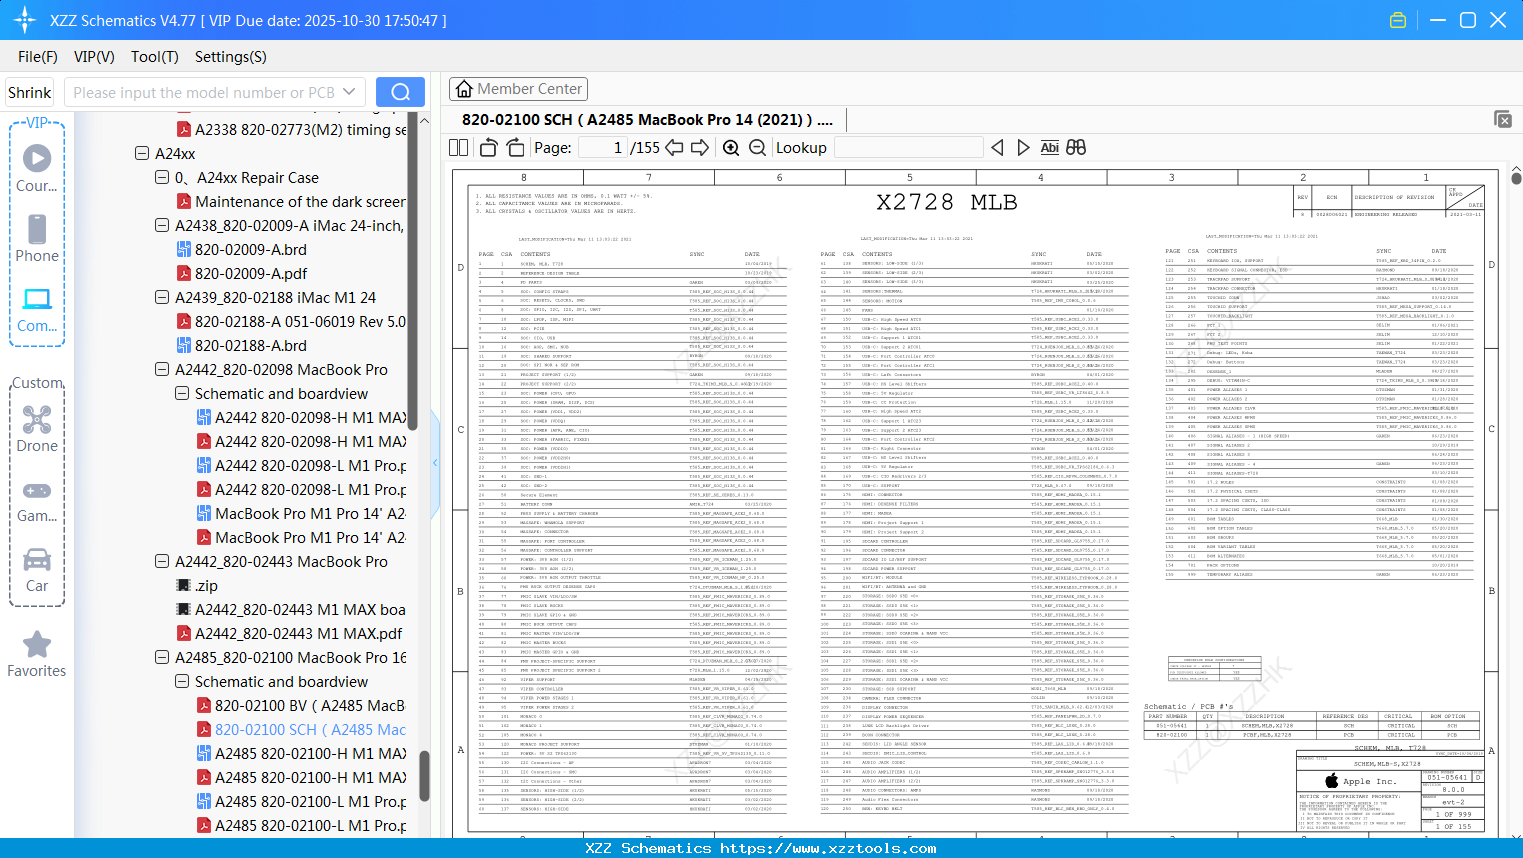Screen dimensions: 1523x858
Task: Open A2442_820-02443 M1 MAX.pdf
Action: [289, 634]
